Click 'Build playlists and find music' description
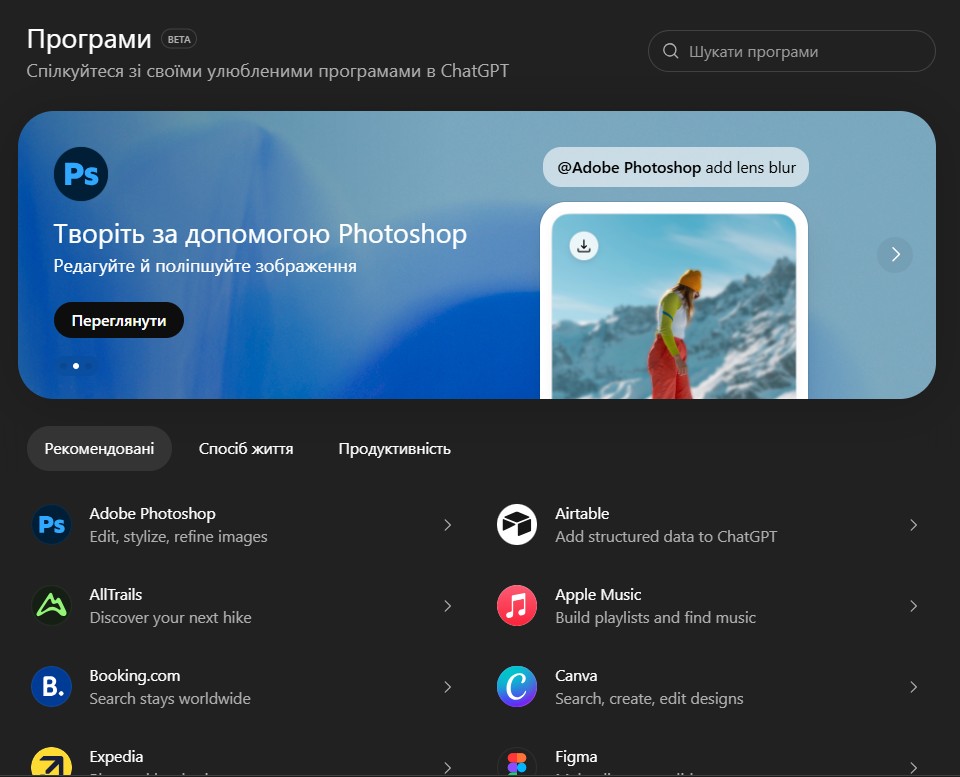The width and height of the screenshot is (960, 777). pyautogui.click(x=656, y=617)
